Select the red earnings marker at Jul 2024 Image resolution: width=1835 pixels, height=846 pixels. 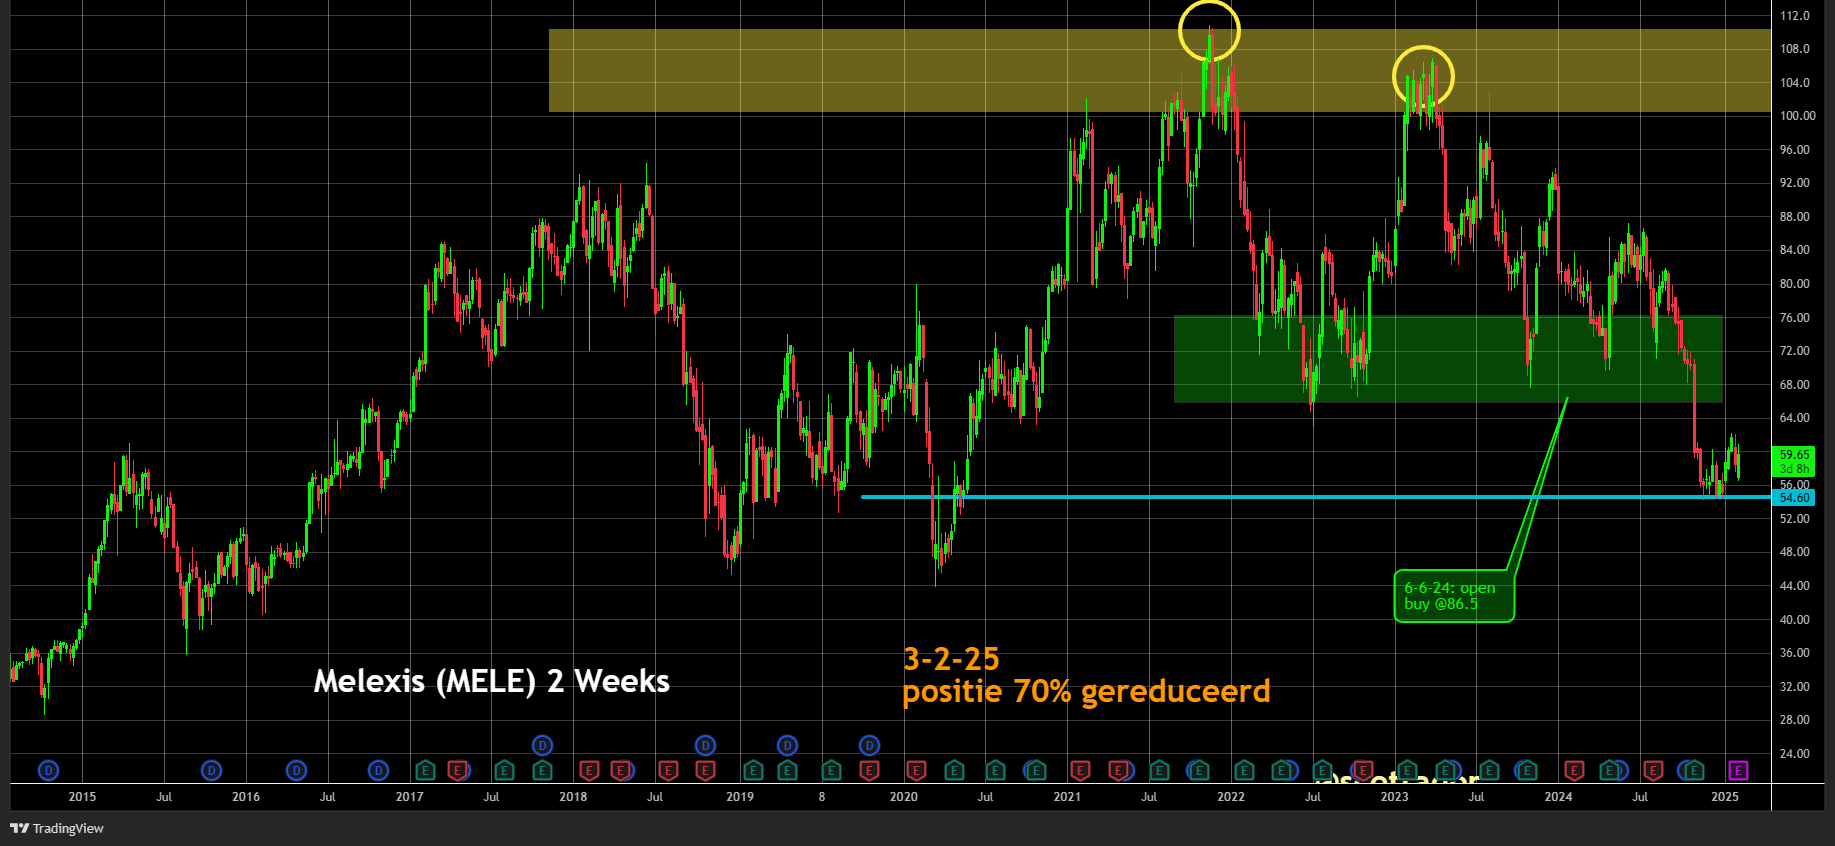point(1653,770)
